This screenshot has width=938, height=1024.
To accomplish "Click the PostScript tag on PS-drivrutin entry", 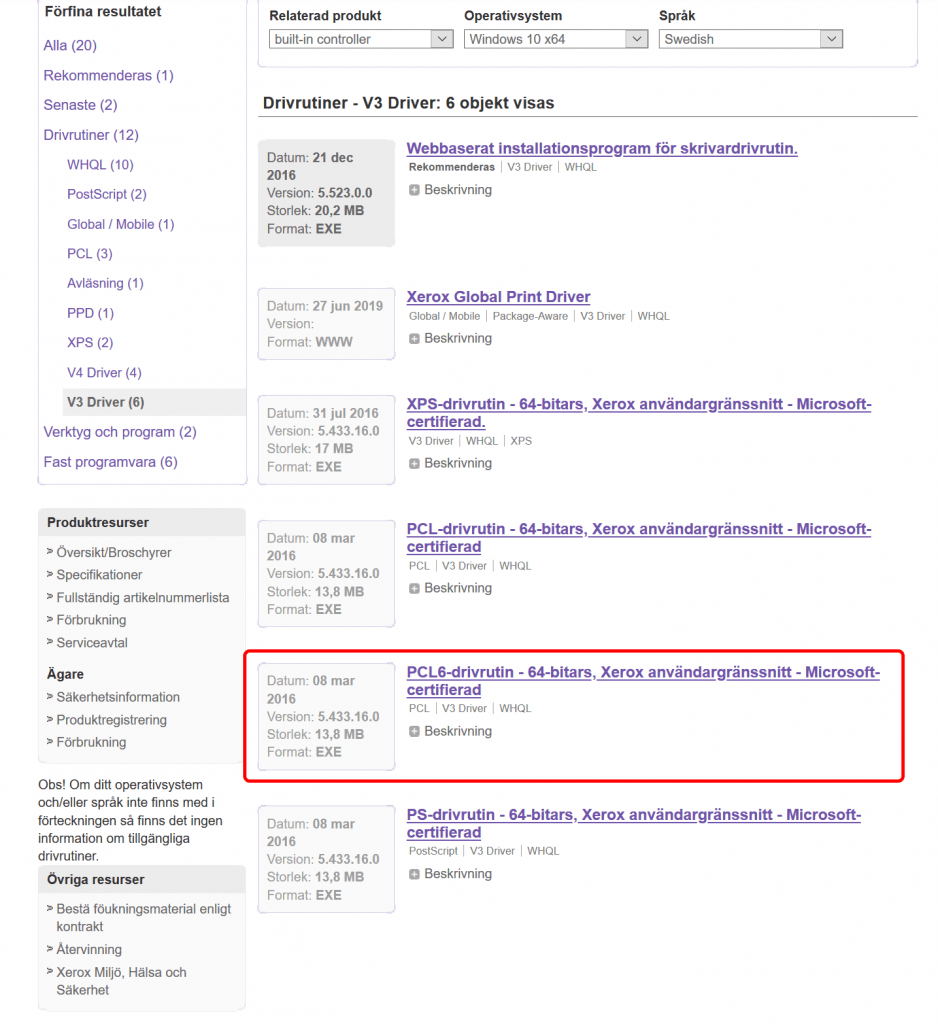I will point(433,851).
